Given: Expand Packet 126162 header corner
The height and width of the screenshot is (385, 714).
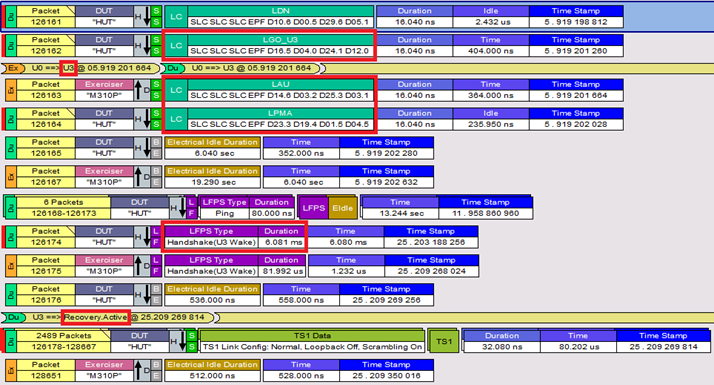Looking at the screenshot, I should pos(71,38).
